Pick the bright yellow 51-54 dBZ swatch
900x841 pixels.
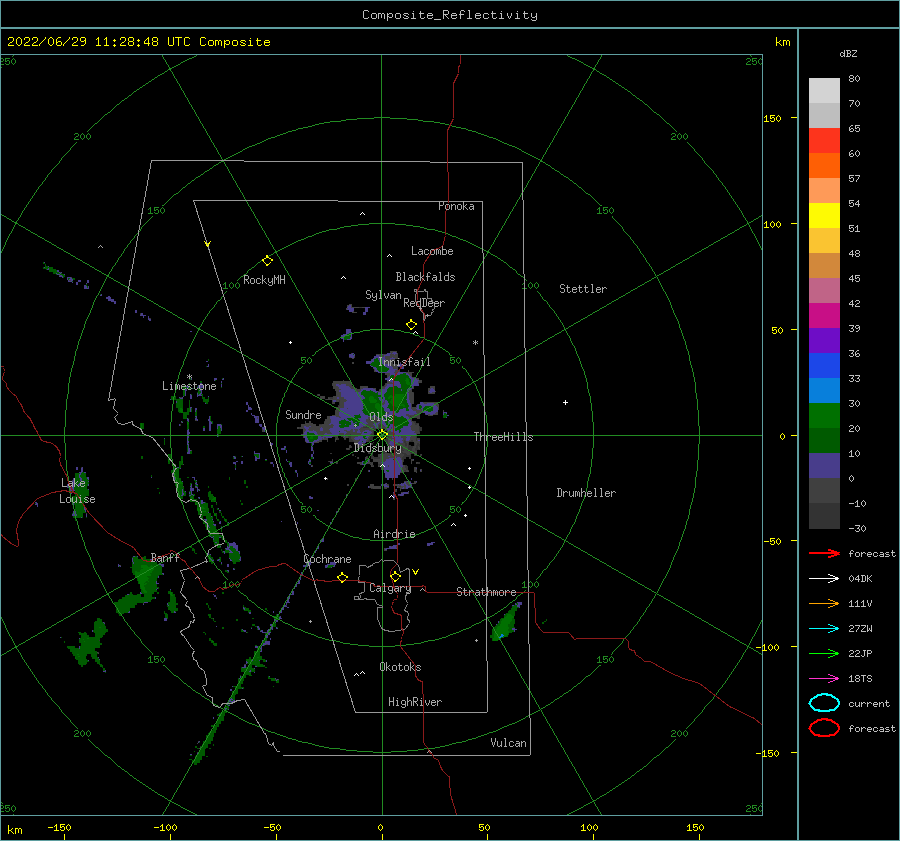pos(824,215)
